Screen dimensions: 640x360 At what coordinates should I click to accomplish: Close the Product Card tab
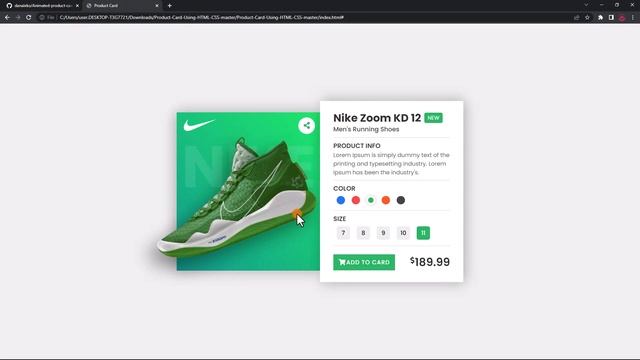click(157, 6)
